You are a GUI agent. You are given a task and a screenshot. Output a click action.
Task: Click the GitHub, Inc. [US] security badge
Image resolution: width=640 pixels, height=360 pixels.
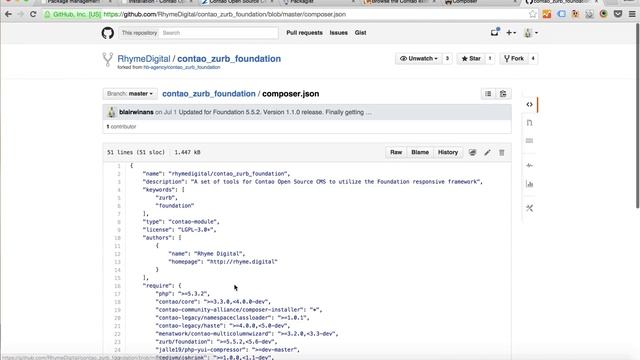click(x=73, y=14)
